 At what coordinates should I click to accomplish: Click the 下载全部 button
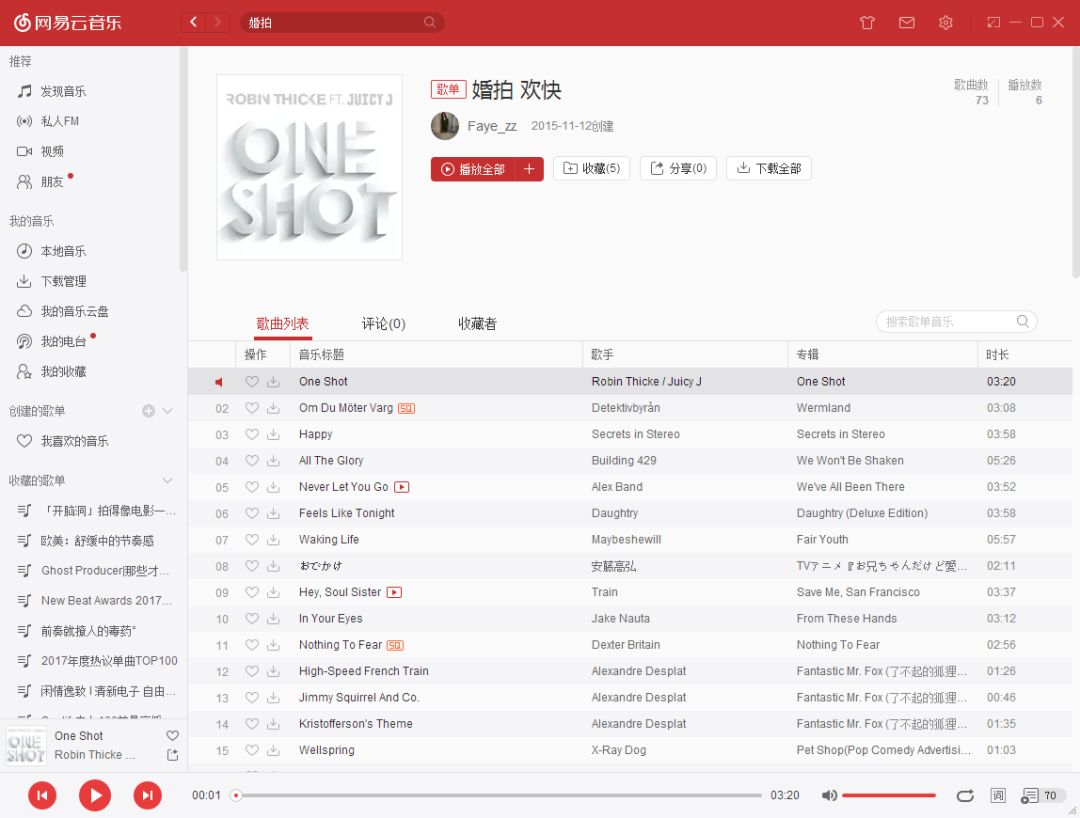click(x=769, y=168)
